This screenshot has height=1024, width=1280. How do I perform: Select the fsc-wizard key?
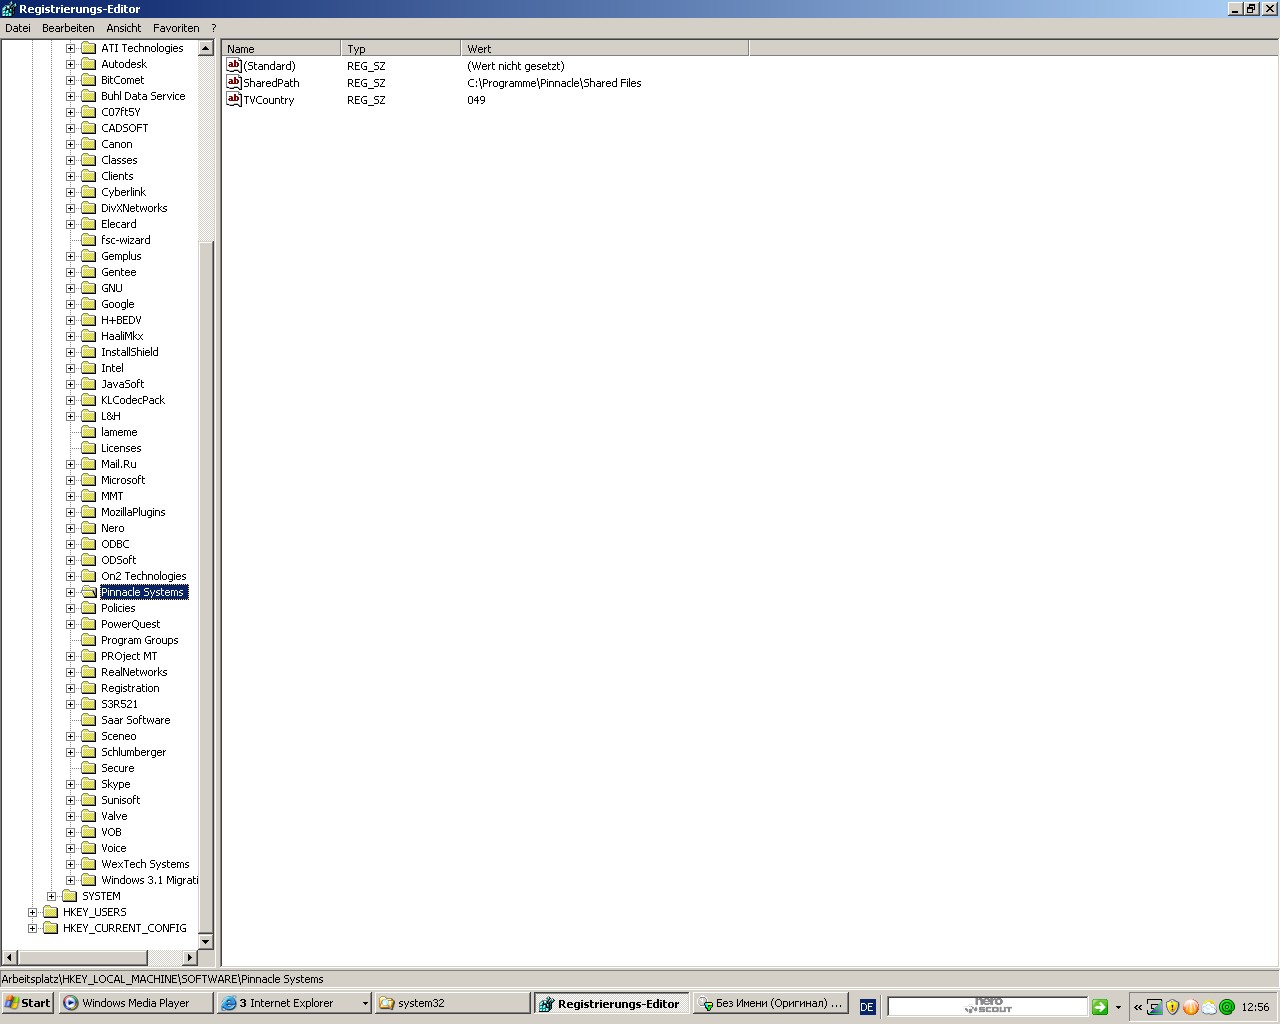coord(126,240)
